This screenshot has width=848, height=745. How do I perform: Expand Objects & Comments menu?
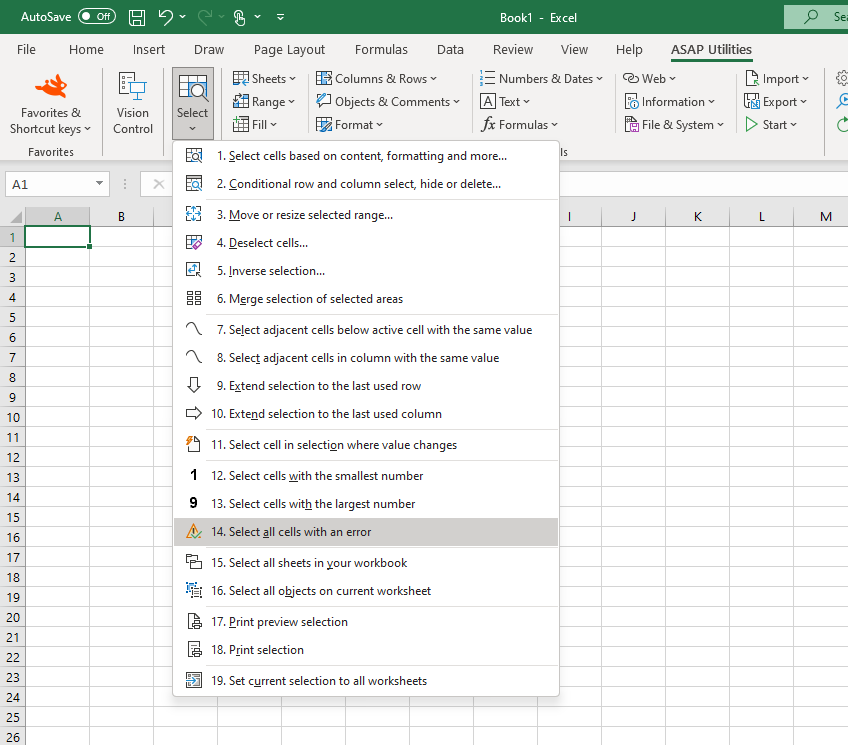(x=388, y=102)
